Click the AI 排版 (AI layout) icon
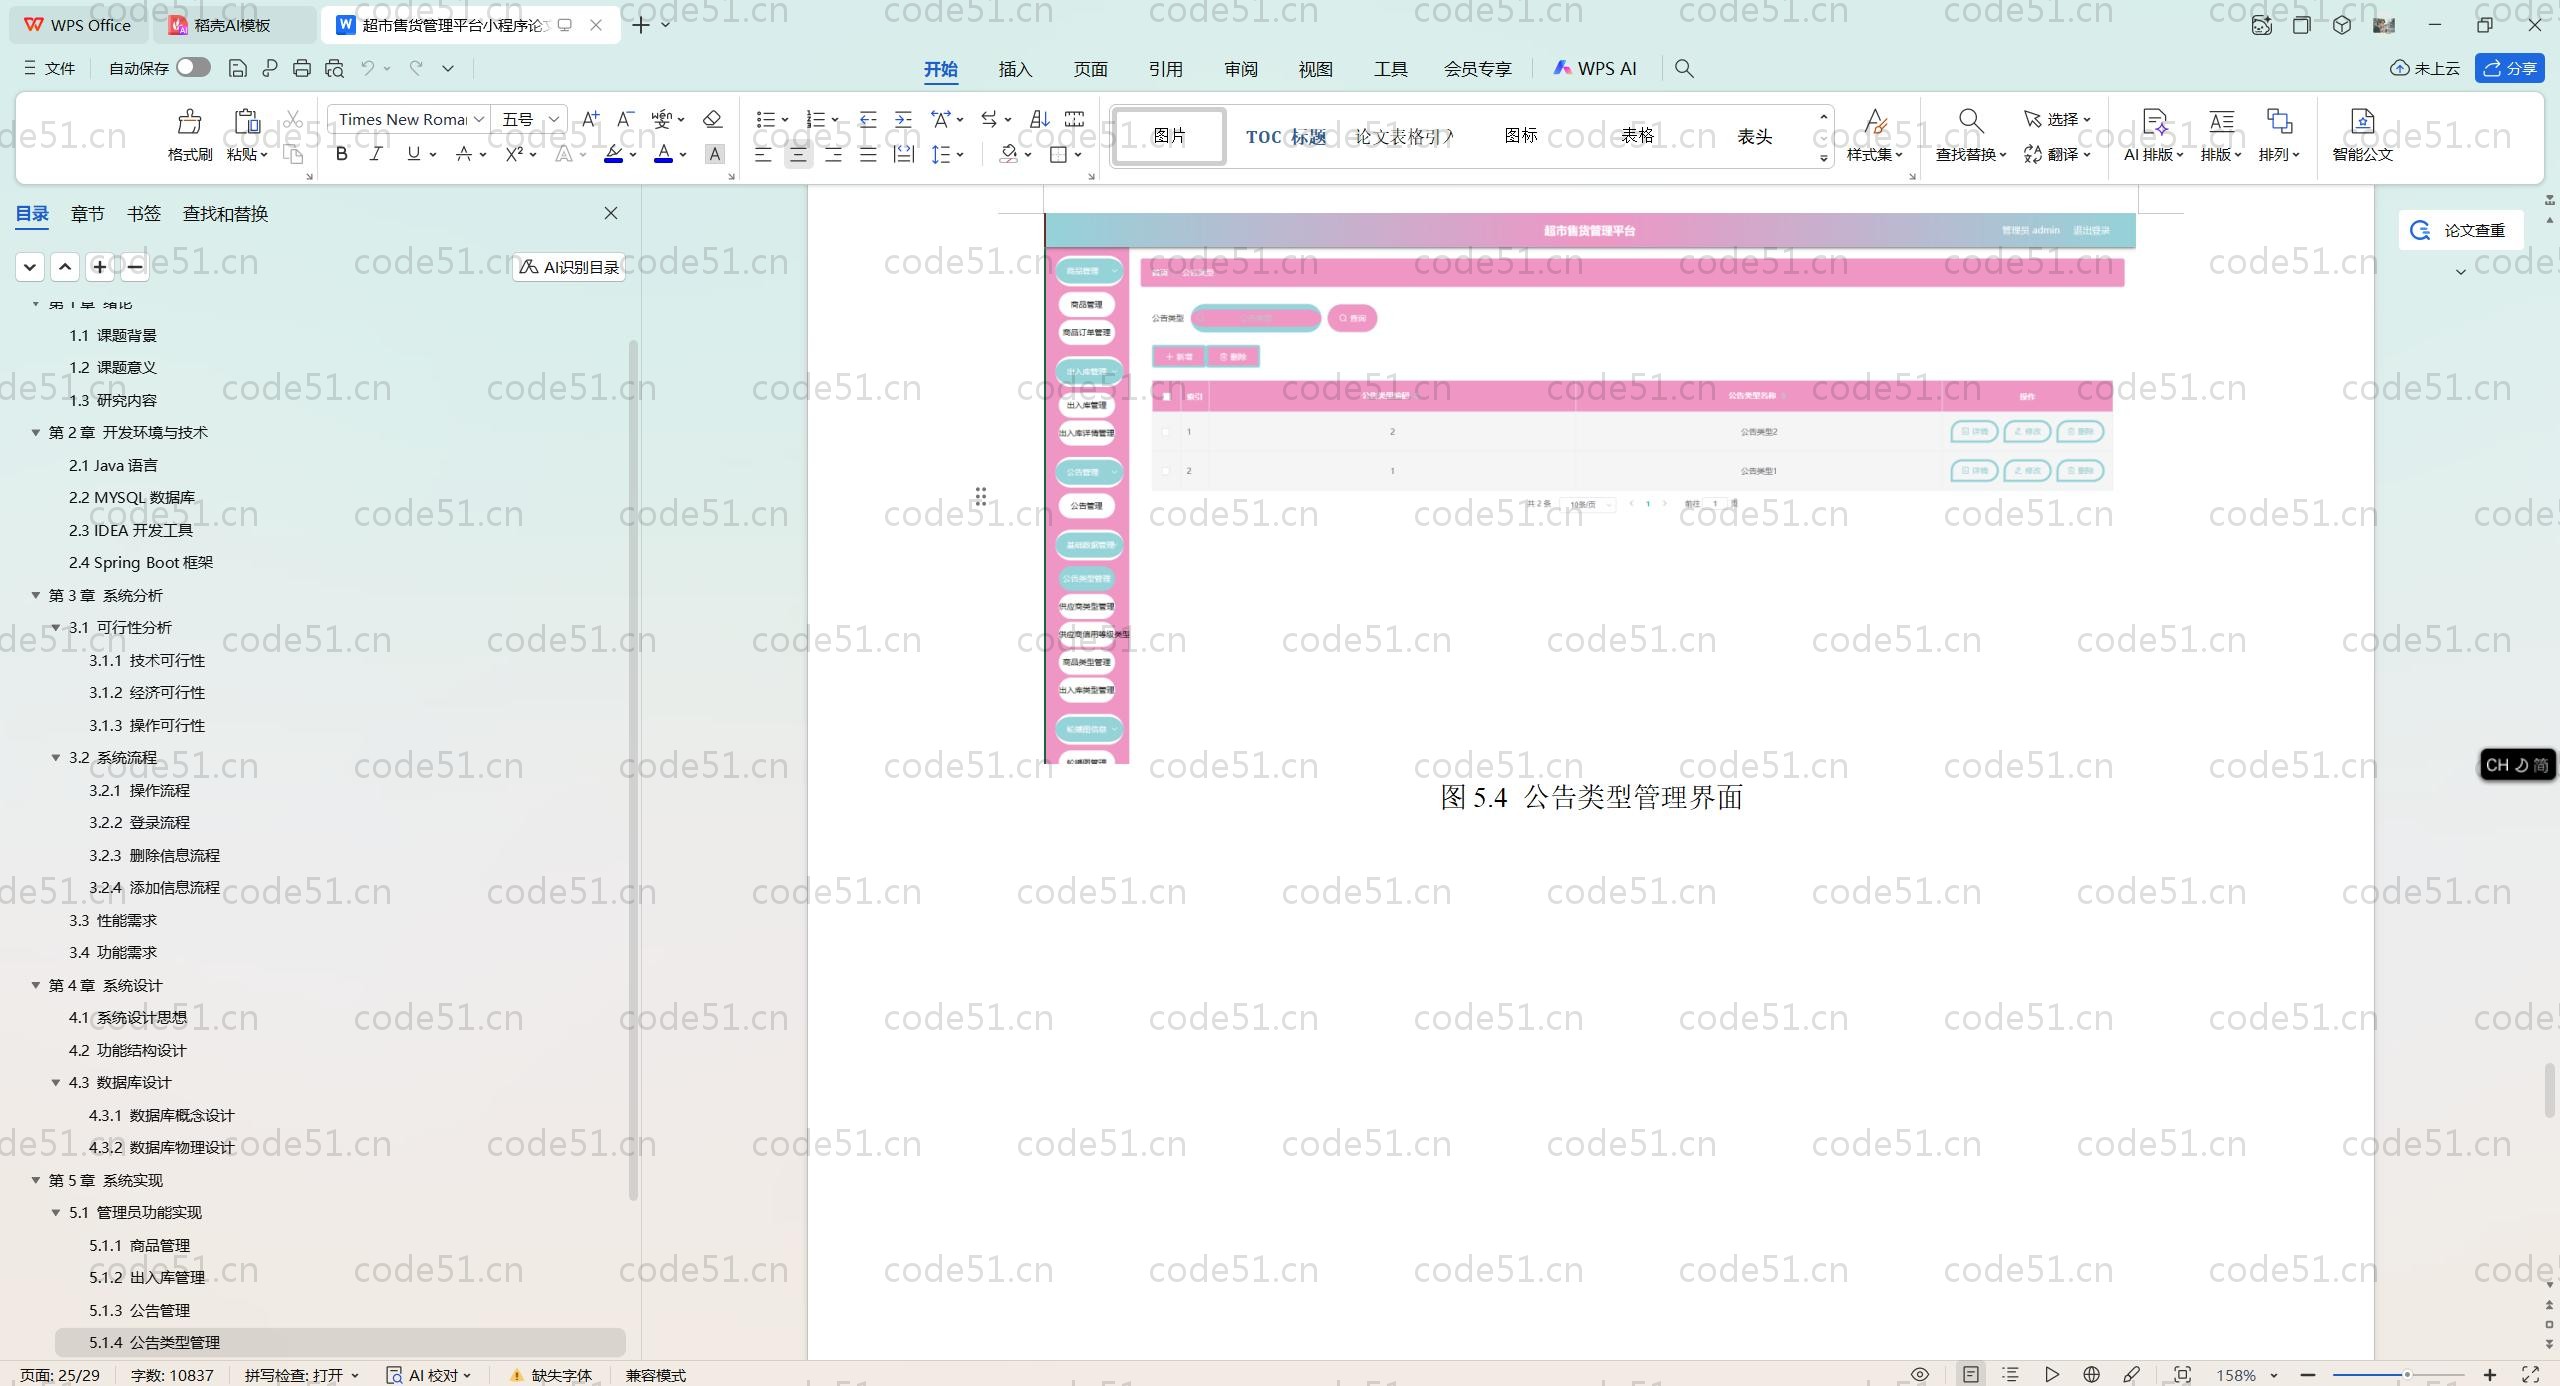 [2153, 134]
